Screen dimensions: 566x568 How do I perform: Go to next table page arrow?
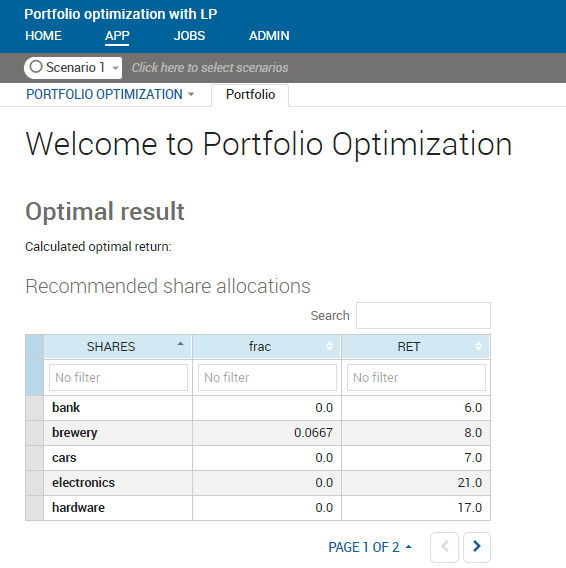[477, 547]
